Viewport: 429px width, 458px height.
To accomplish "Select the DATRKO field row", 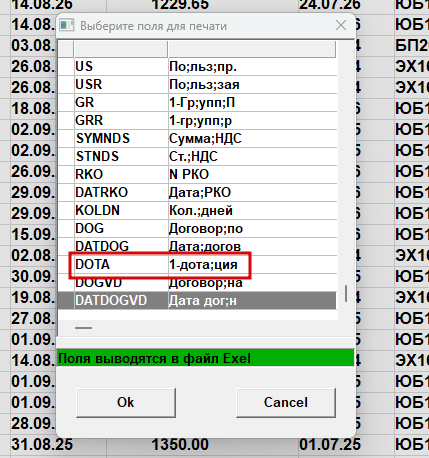I will (x=197, y=193).
